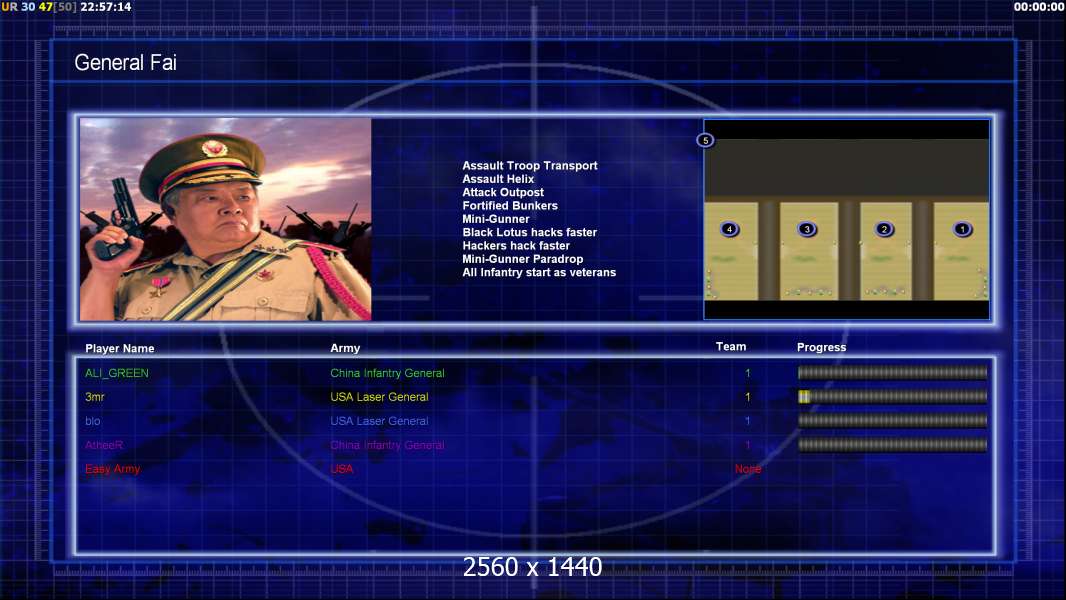Select player name AtheeR

tap(104, 445)
